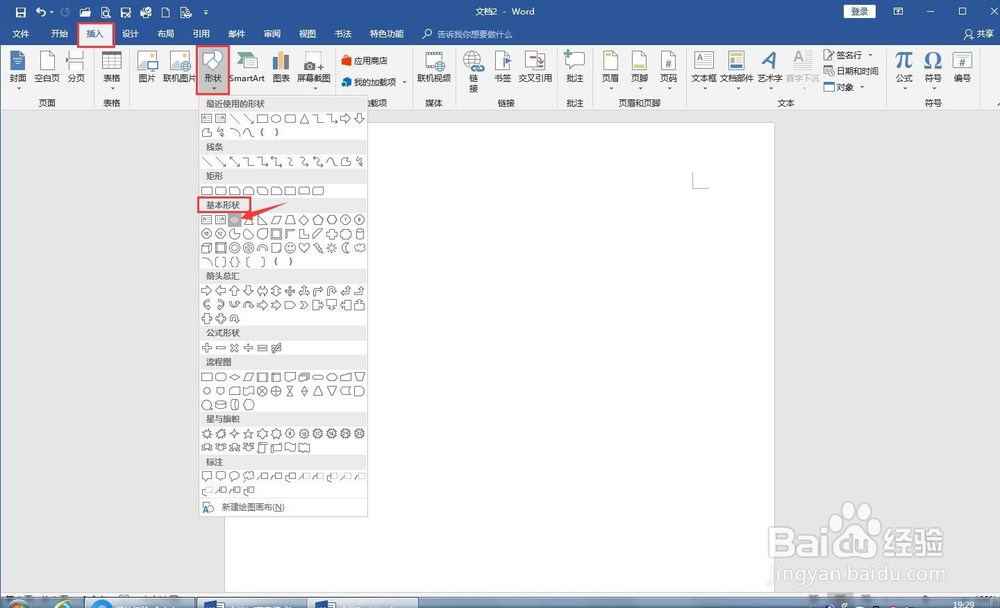
Task: Choose the Can cylinder basic shape
Action: 360,234
